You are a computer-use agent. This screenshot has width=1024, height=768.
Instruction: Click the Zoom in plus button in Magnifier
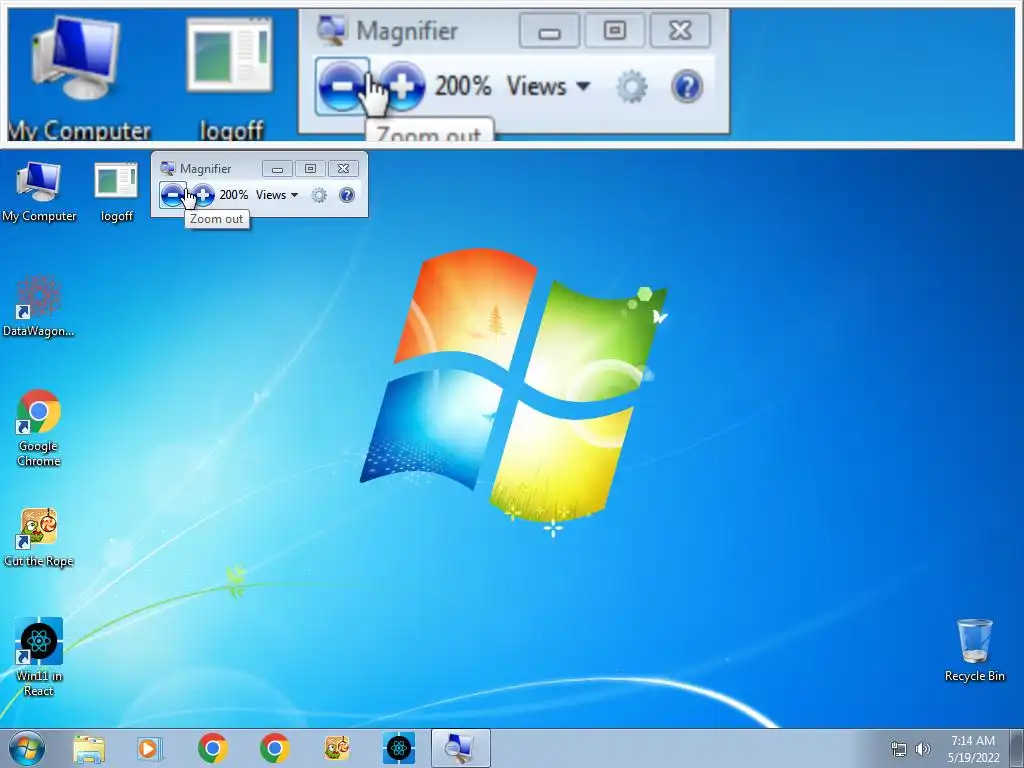[x=203, y=195]
